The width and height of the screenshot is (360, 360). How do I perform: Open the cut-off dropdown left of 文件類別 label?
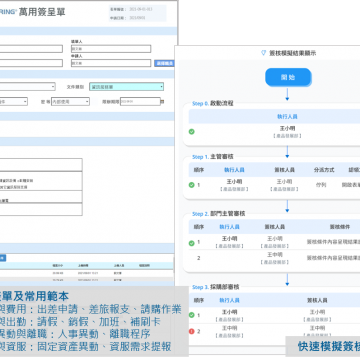coord(27,87)
